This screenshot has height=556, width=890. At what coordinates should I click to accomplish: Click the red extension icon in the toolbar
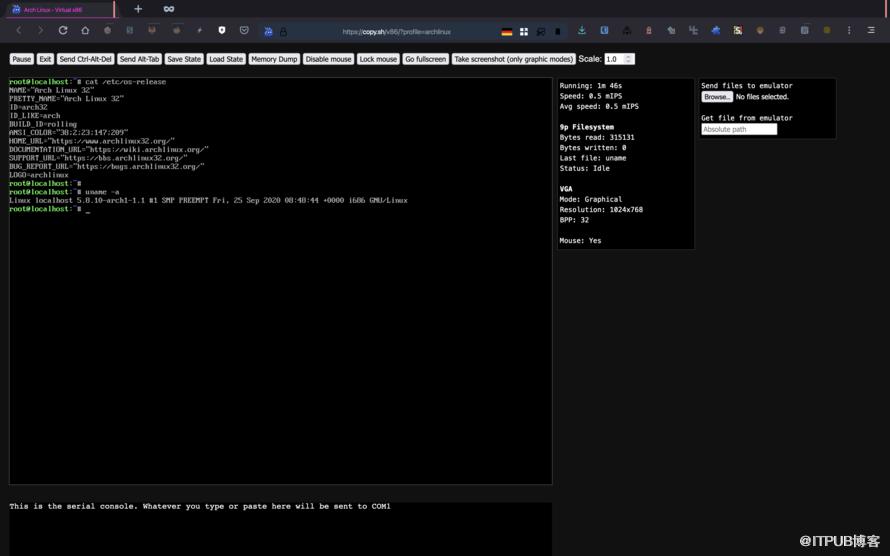tap(649, 31)
